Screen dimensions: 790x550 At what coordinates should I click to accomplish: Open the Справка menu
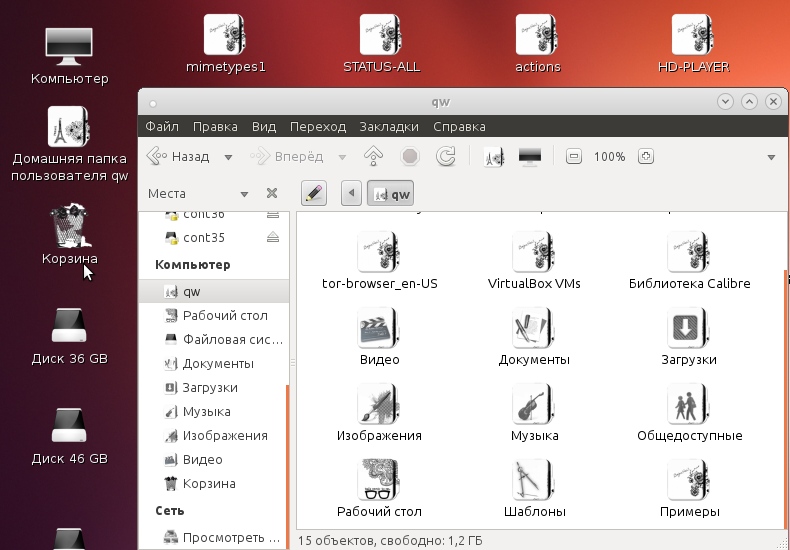[x=459, y=126]
